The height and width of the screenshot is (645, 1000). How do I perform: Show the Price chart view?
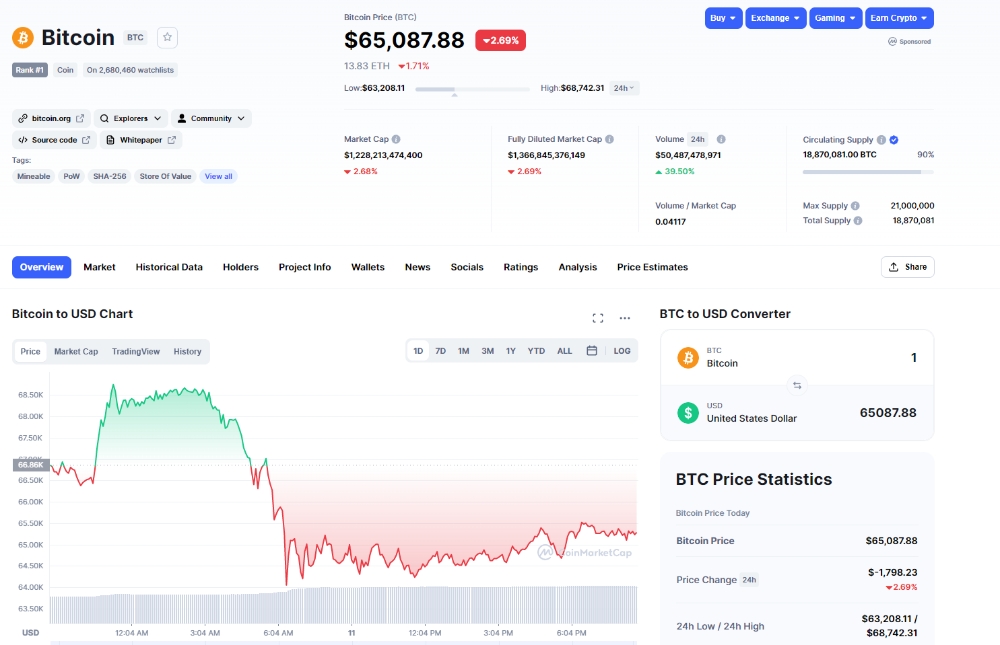(x=30, y=352)
